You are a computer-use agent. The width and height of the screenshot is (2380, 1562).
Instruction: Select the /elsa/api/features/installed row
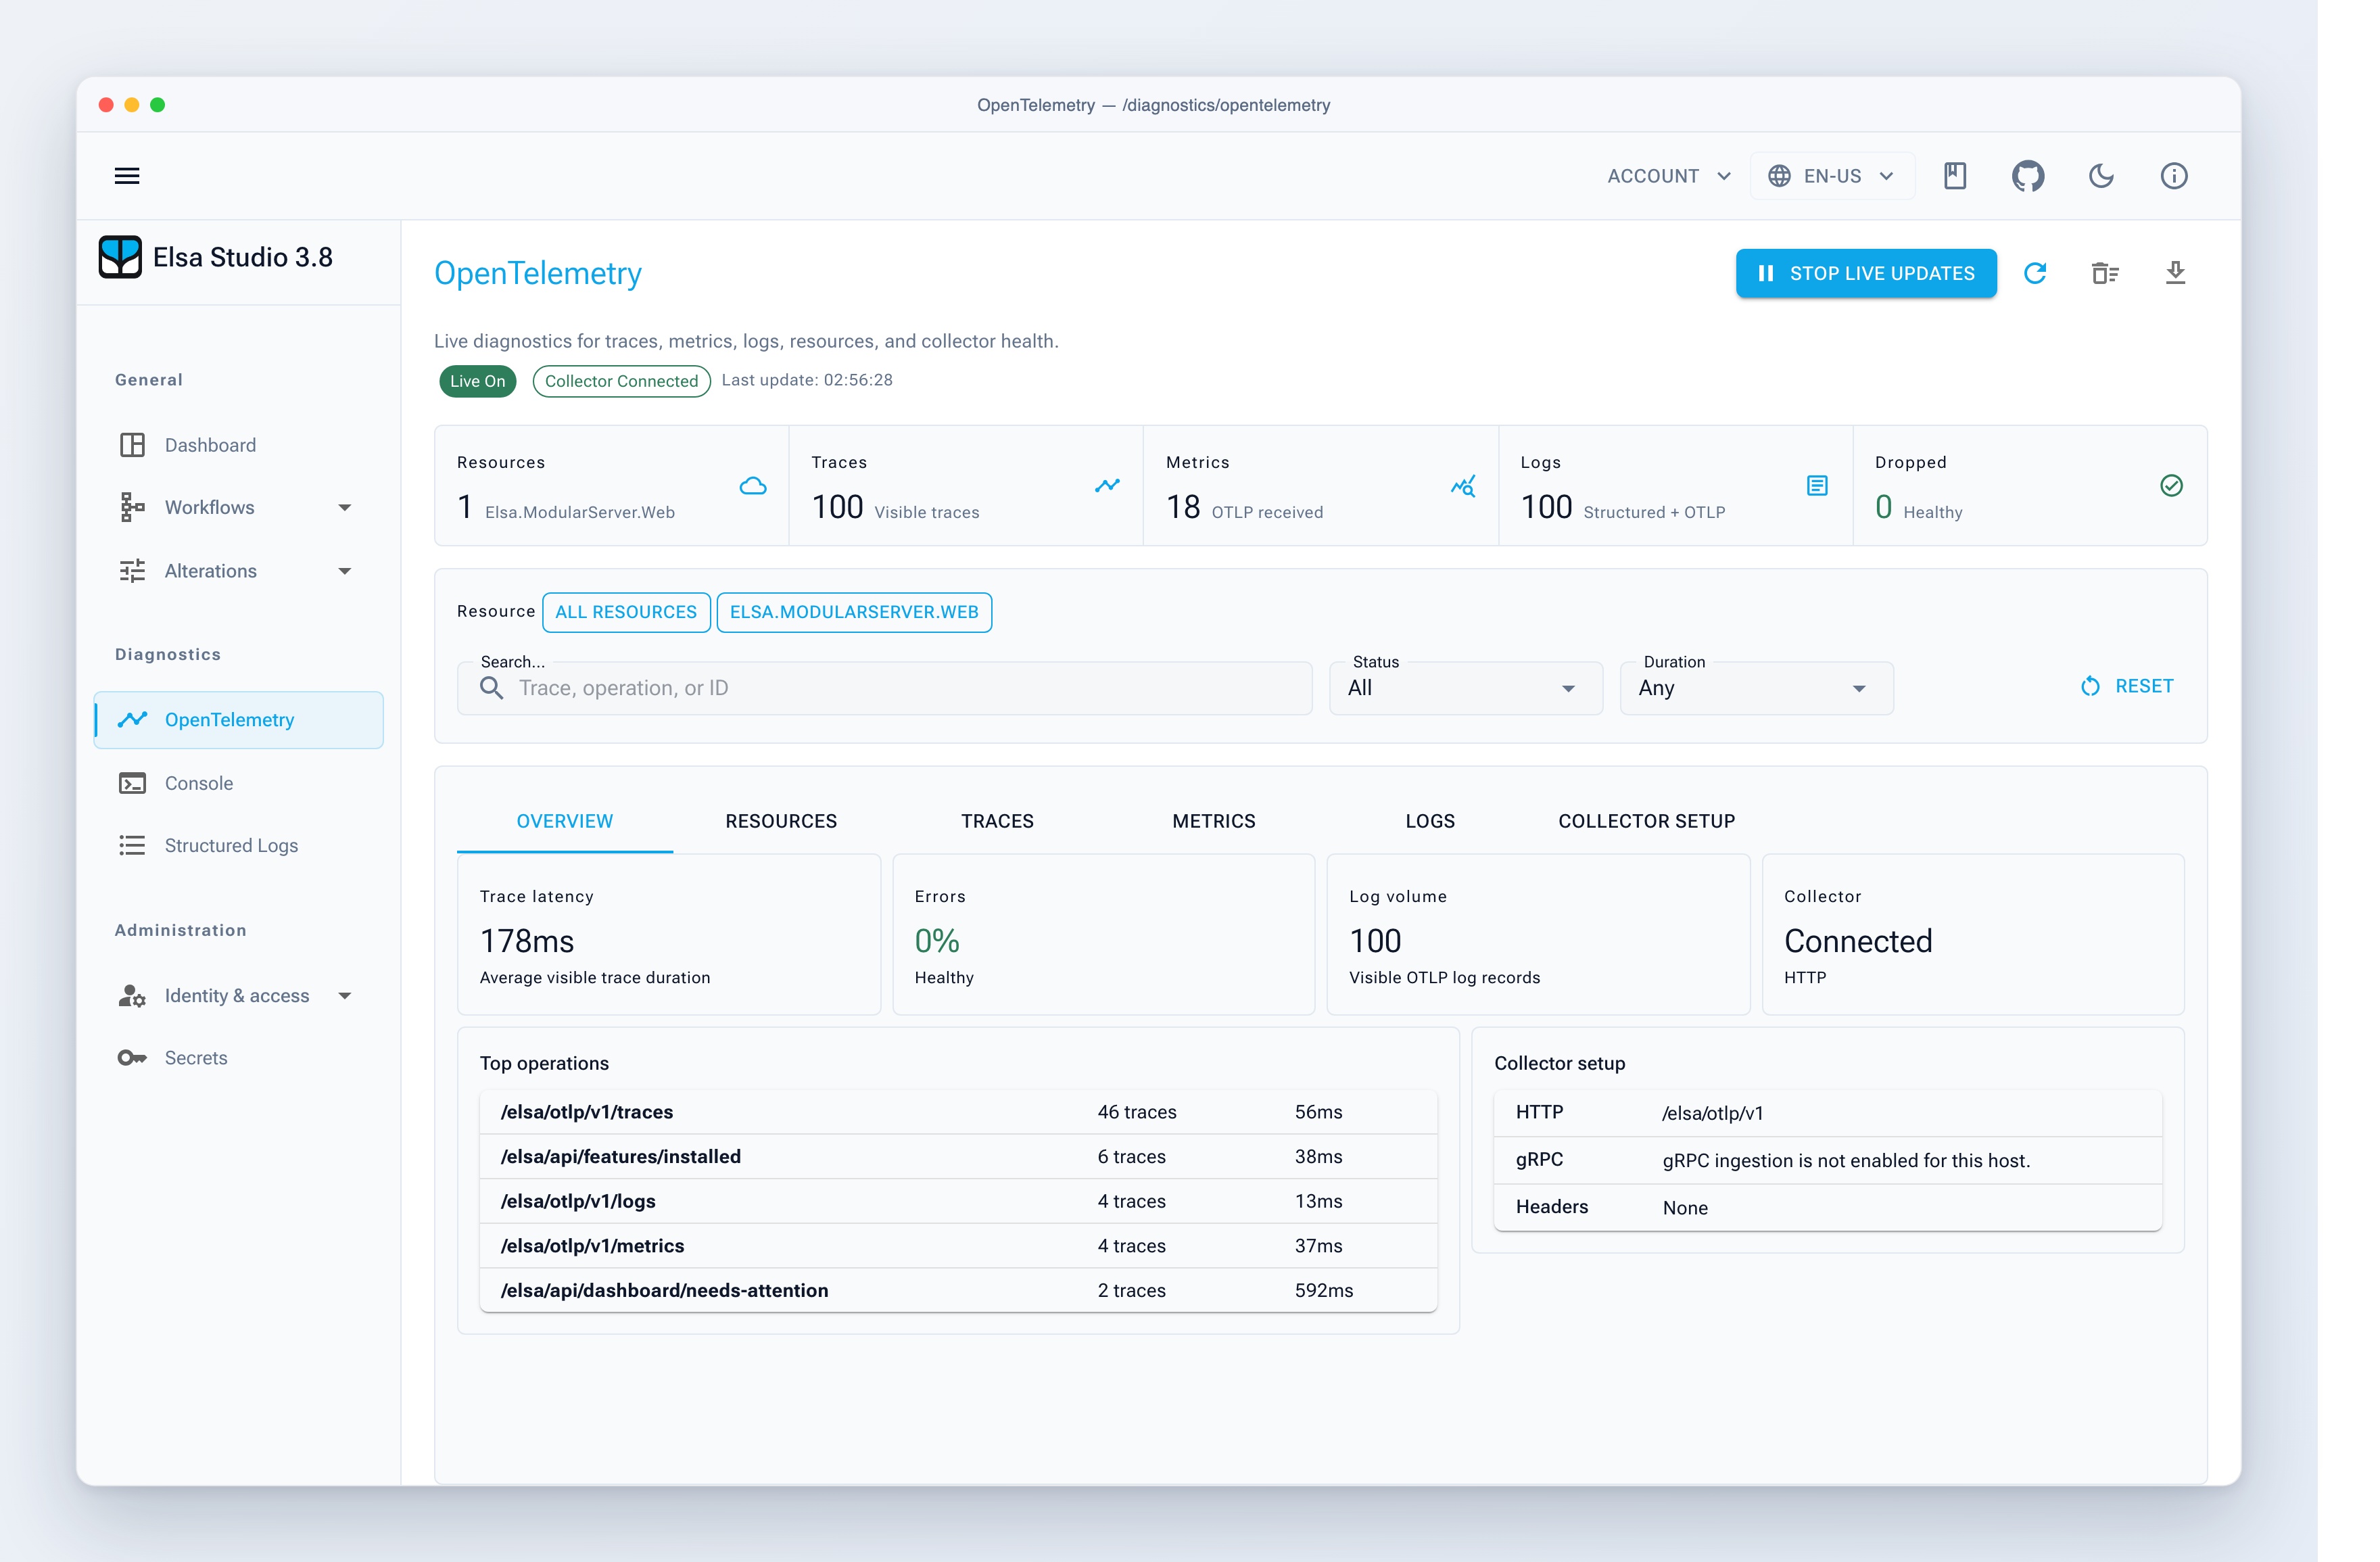[x=958, y=1157]
